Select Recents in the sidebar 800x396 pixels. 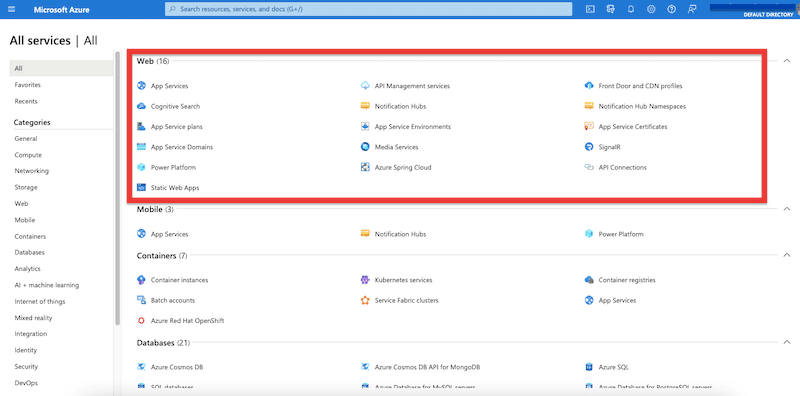[x=26, y=101]
